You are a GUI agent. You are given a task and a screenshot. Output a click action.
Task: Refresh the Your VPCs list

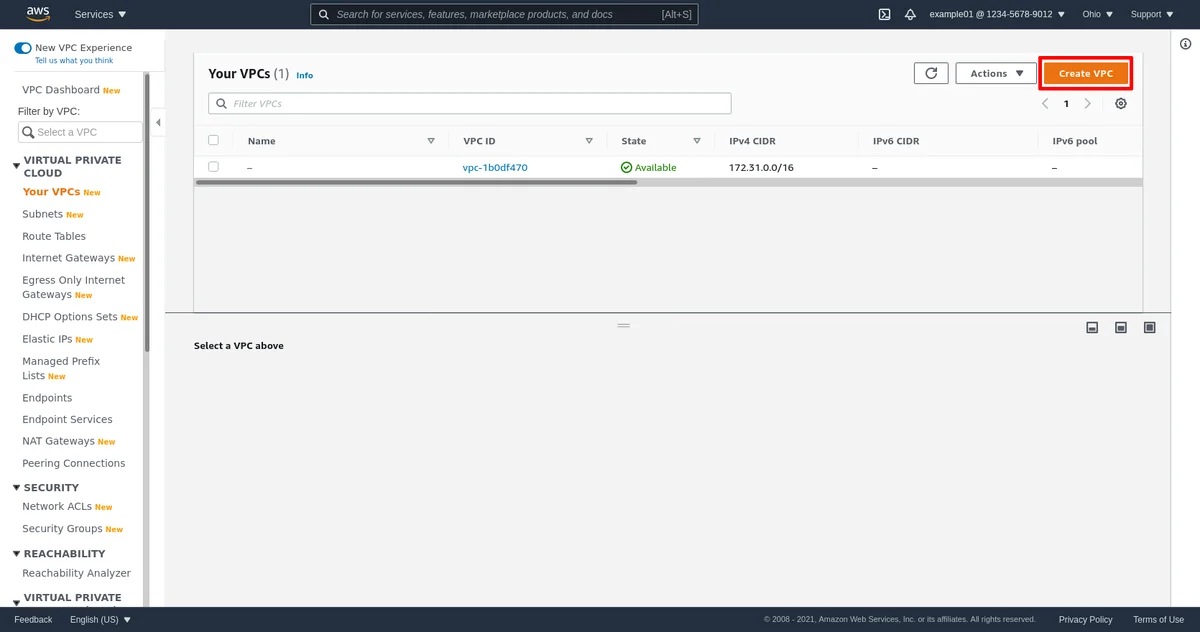930,72
